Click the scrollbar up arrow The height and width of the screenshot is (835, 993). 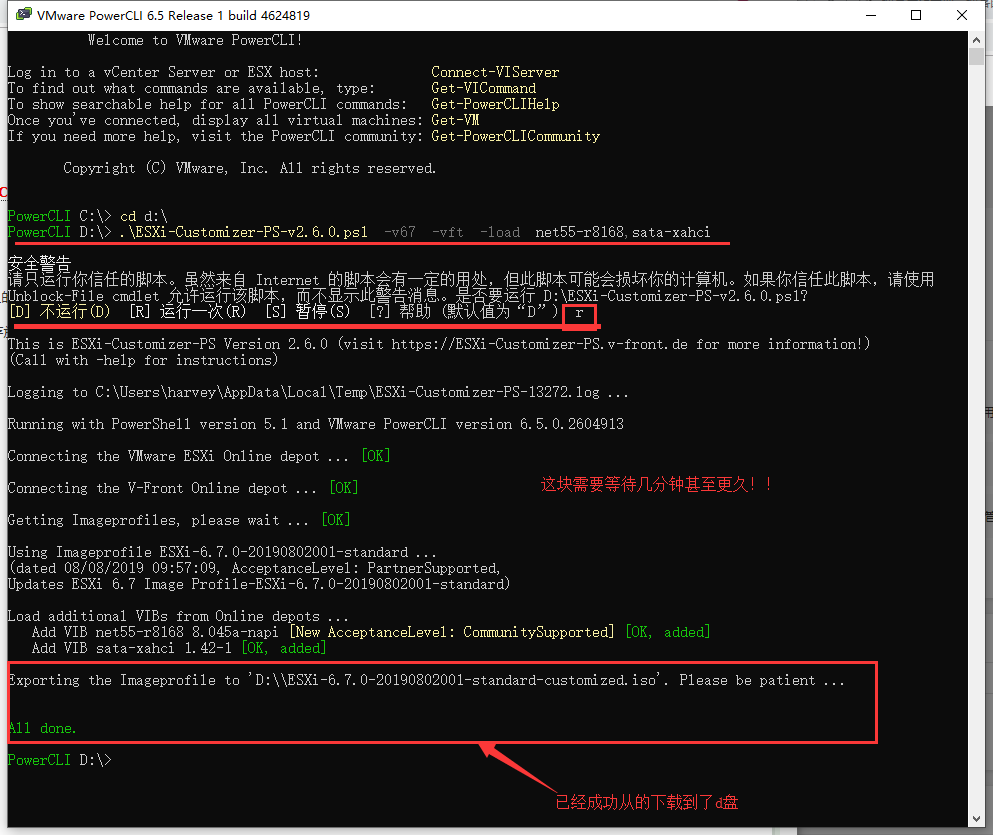[x=976, y=40]
